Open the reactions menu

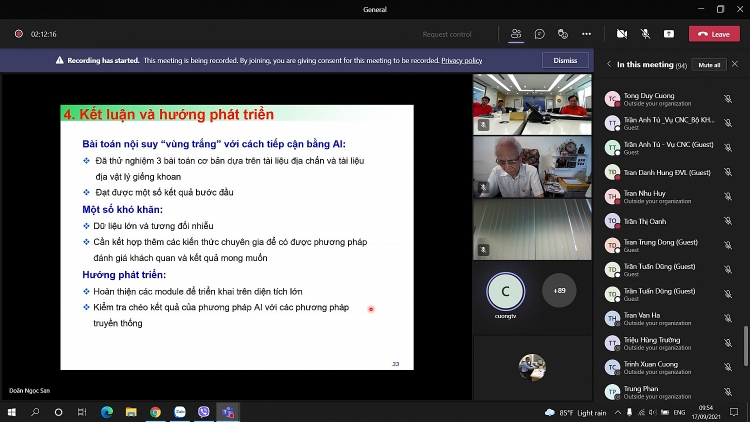coord(563,33)
